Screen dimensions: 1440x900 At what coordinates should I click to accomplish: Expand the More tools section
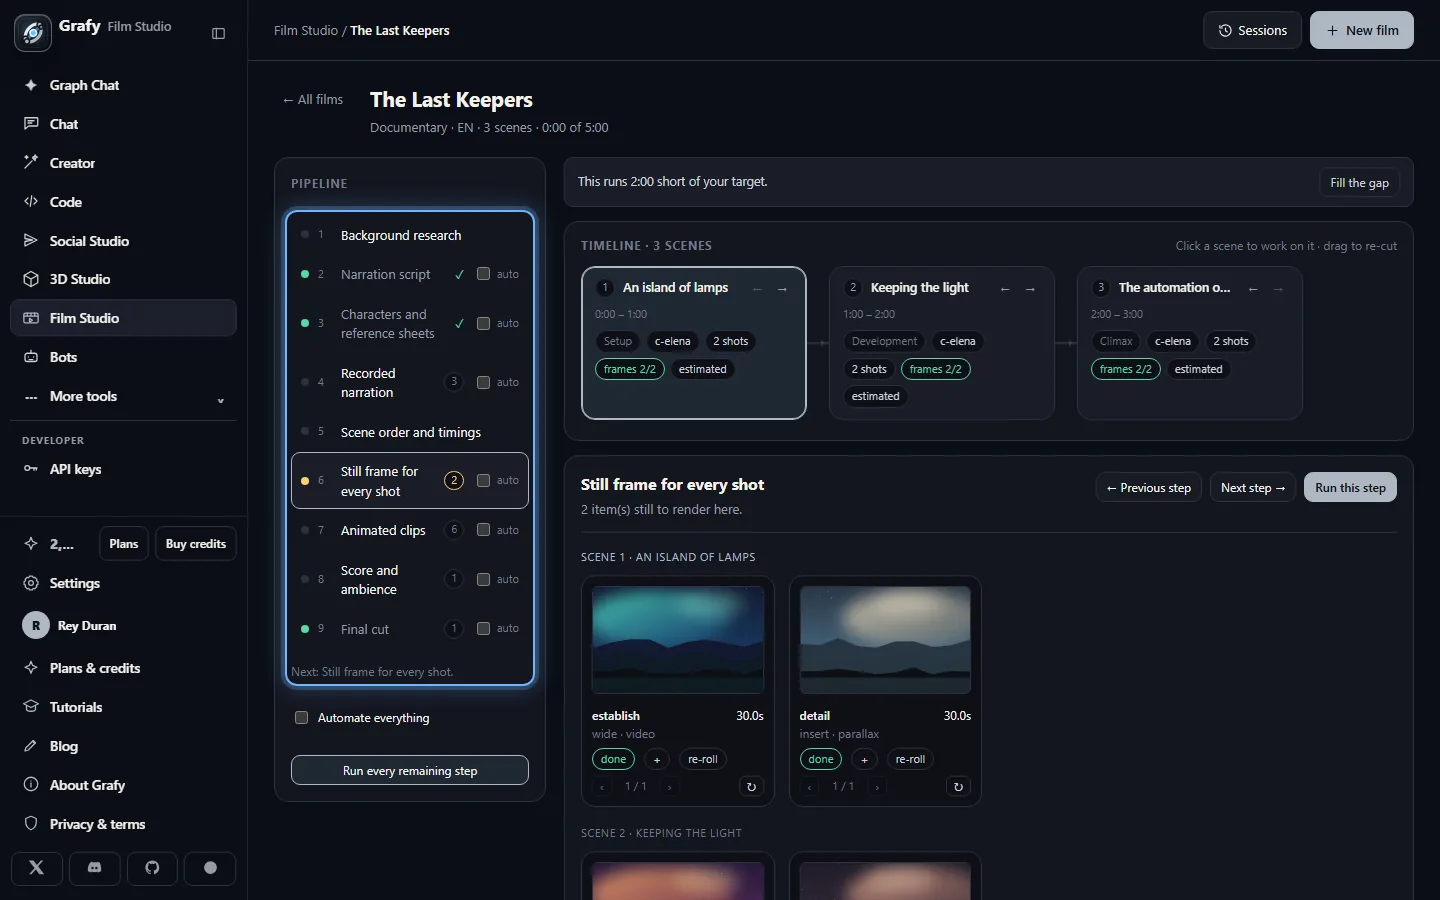click(123, 396)
